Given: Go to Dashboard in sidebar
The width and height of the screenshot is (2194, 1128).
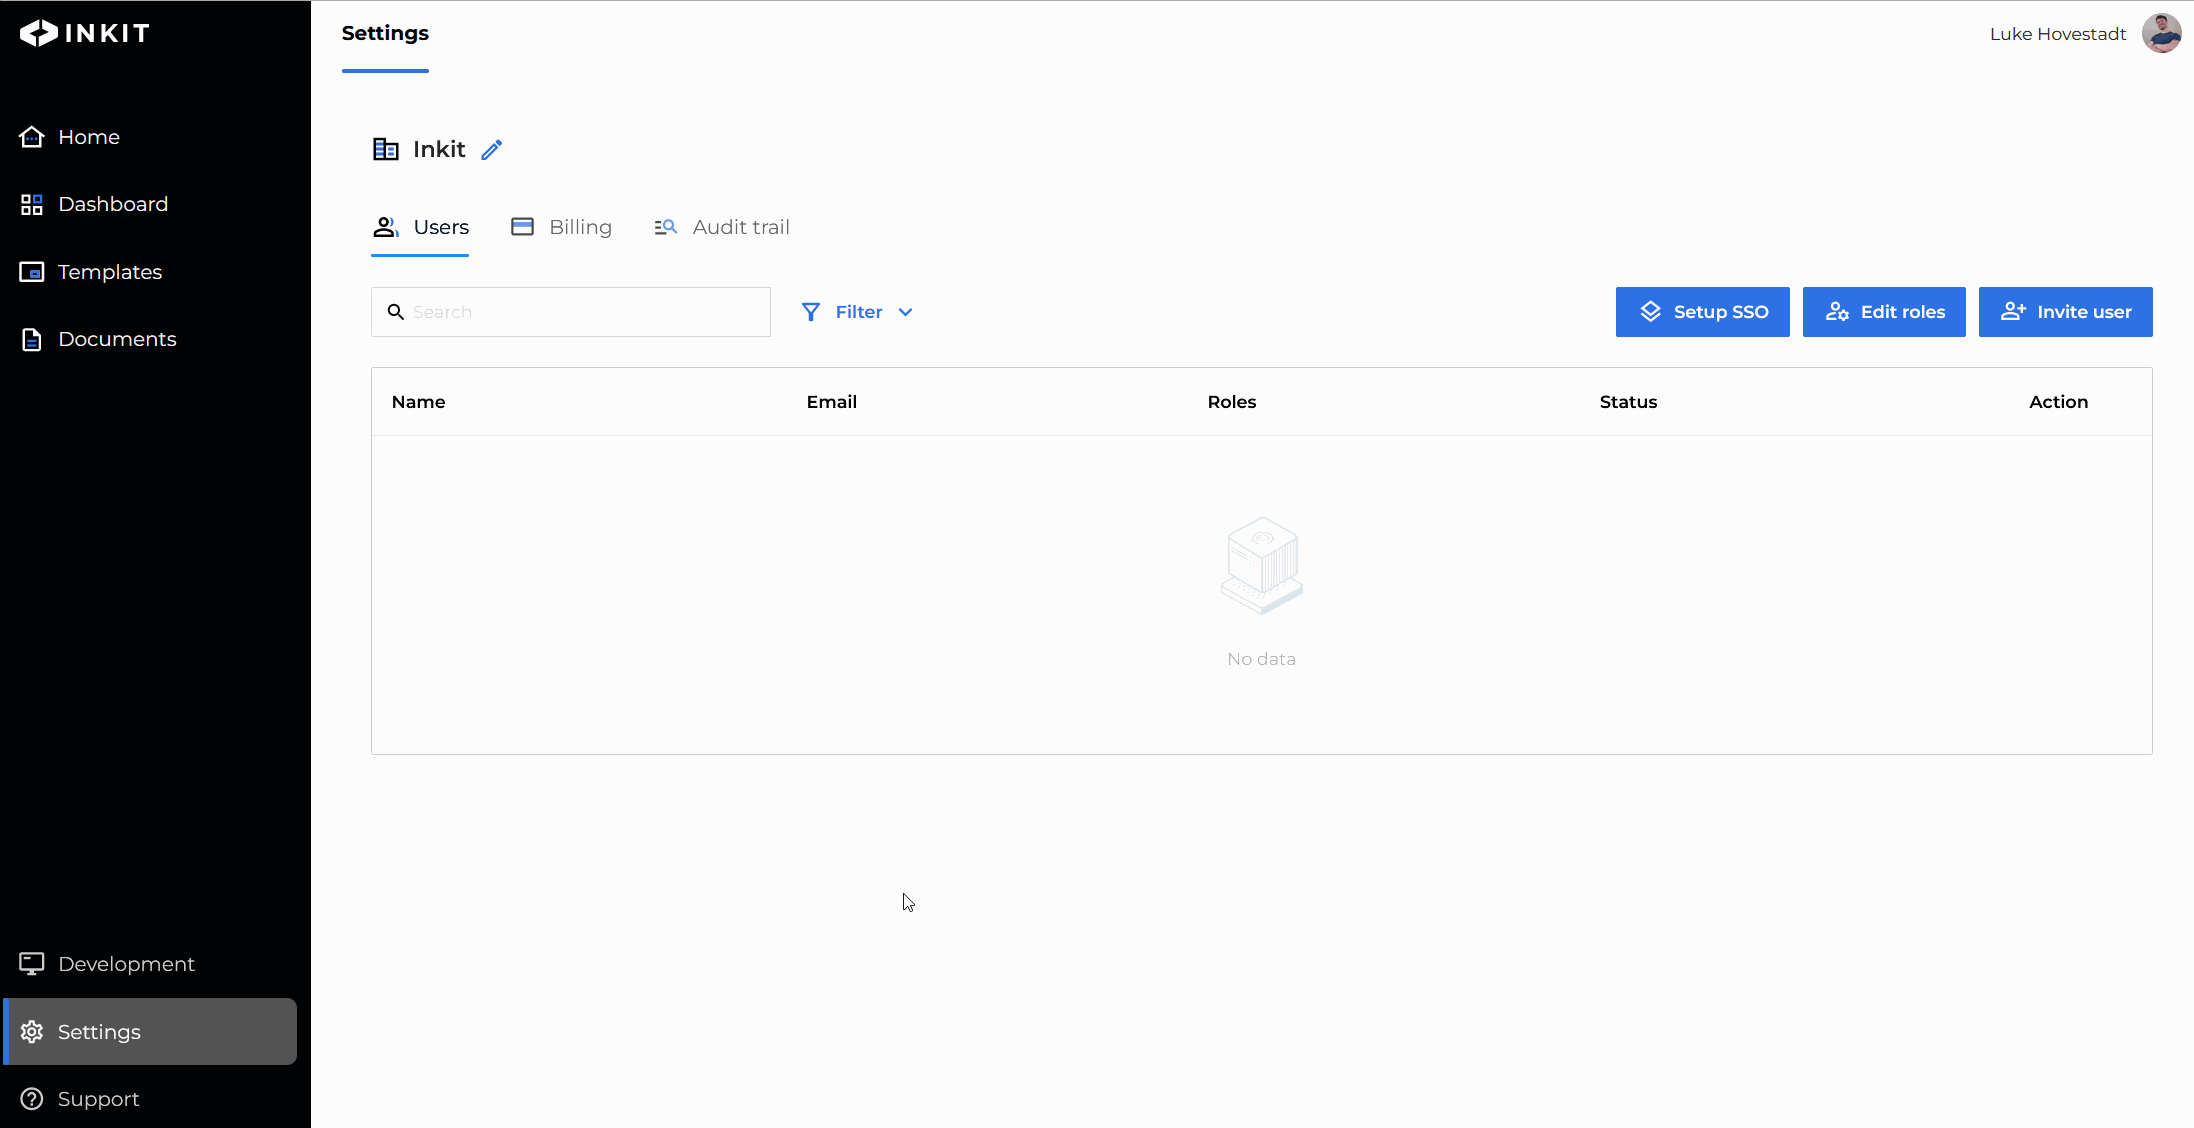Looking at the screenshot, I should tap(112, 204).
